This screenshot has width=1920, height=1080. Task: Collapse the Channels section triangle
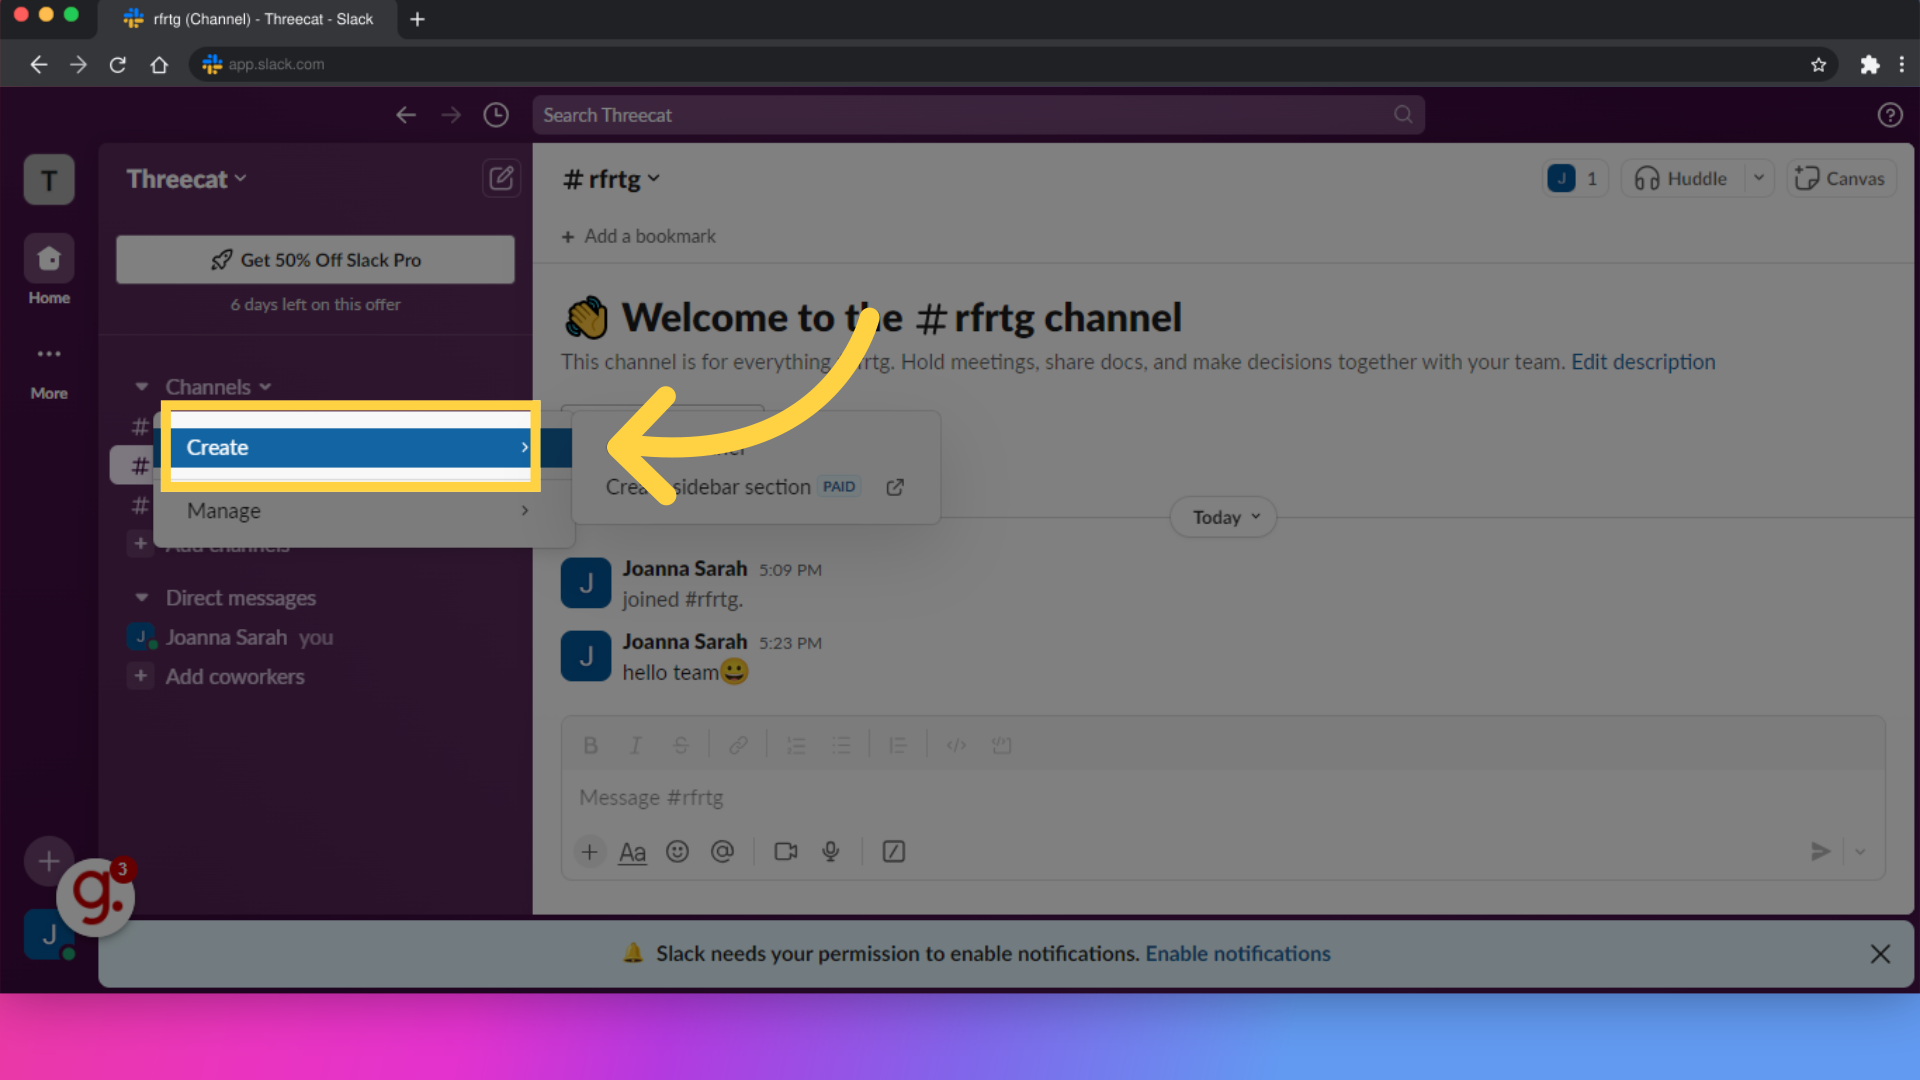point(142,387)
